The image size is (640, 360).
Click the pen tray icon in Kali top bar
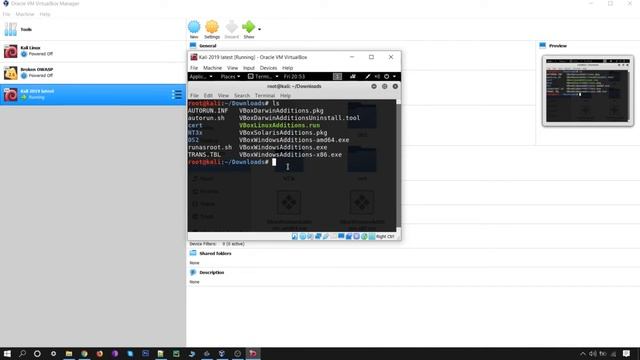click(x=368, y=76)
